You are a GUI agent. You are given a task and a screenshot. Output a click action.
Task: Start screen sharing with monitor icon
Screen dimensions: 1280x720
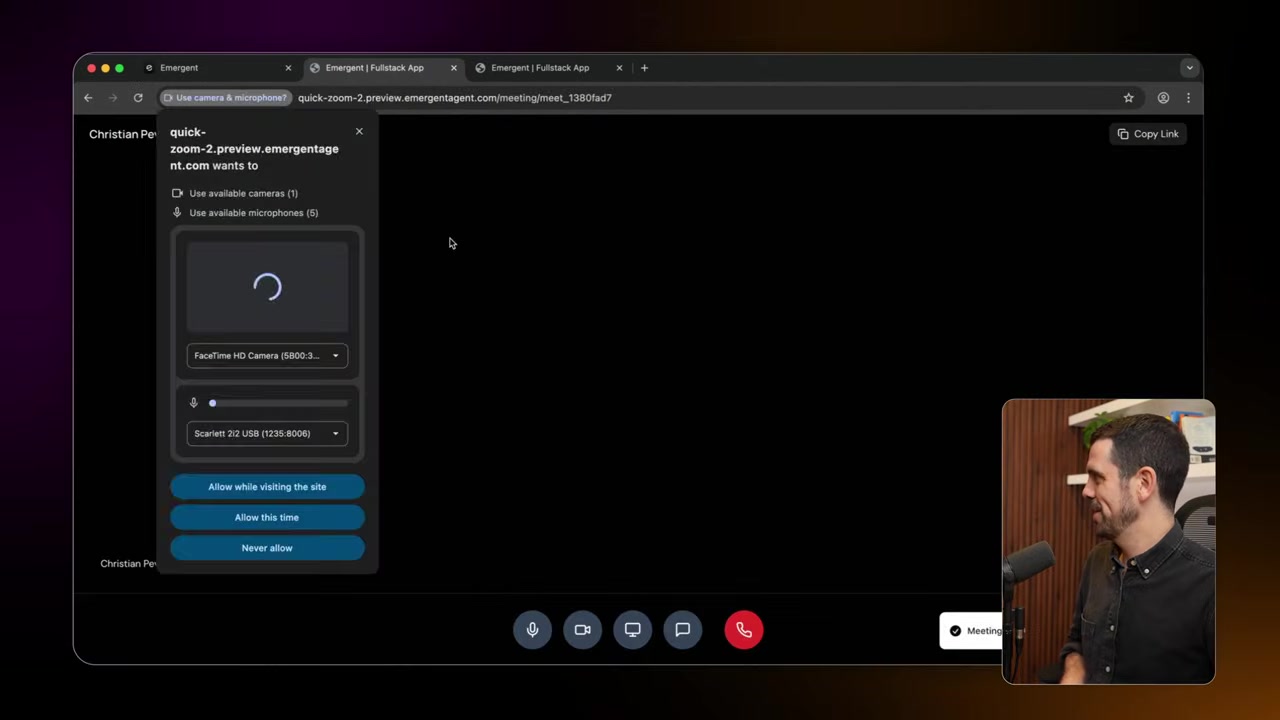tap(632, 630)
